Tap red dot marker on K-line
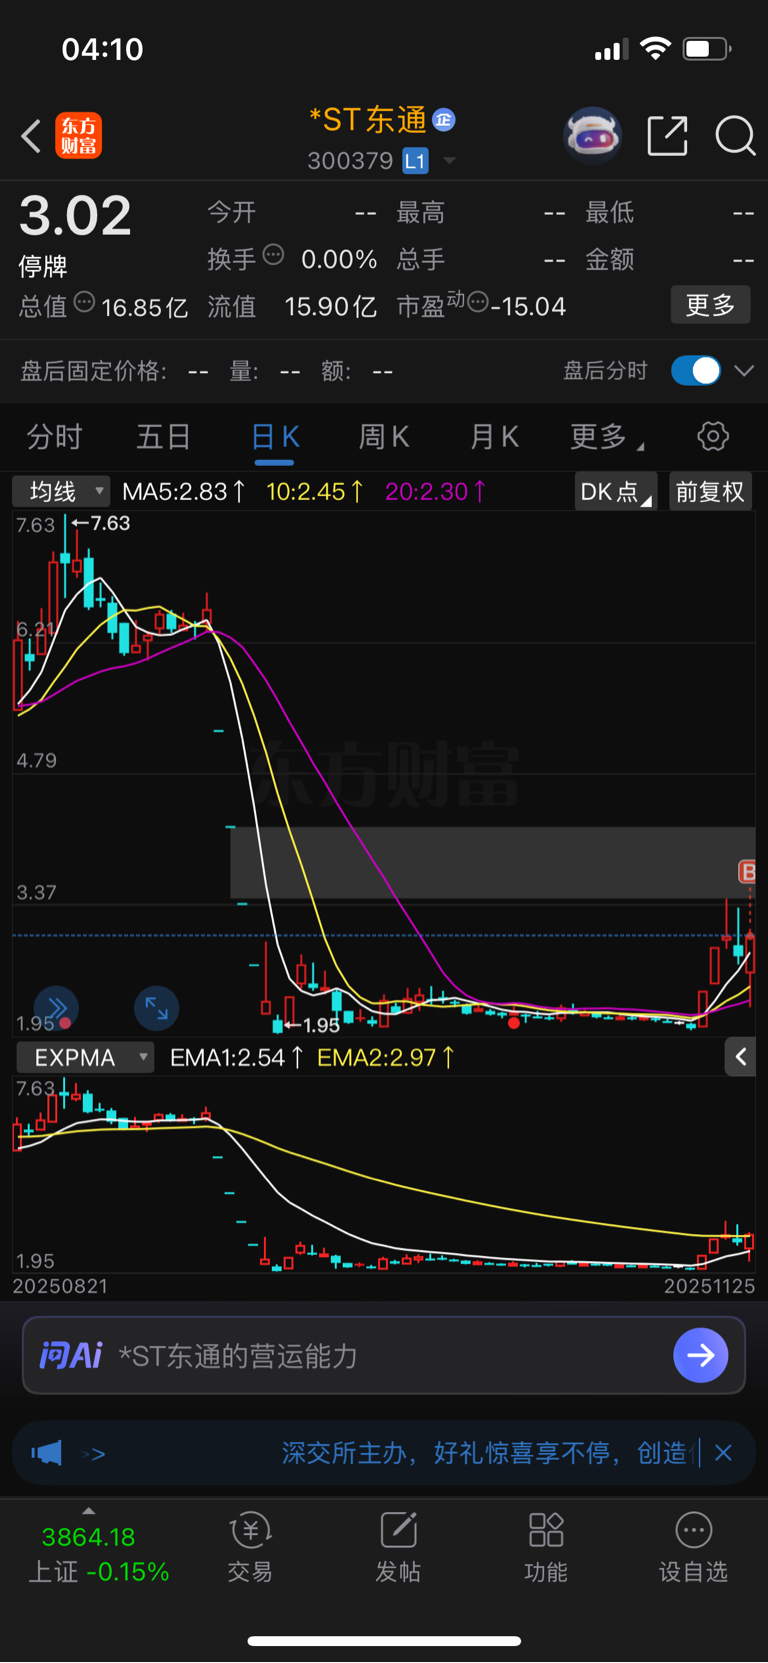 tap(514, 1022)
